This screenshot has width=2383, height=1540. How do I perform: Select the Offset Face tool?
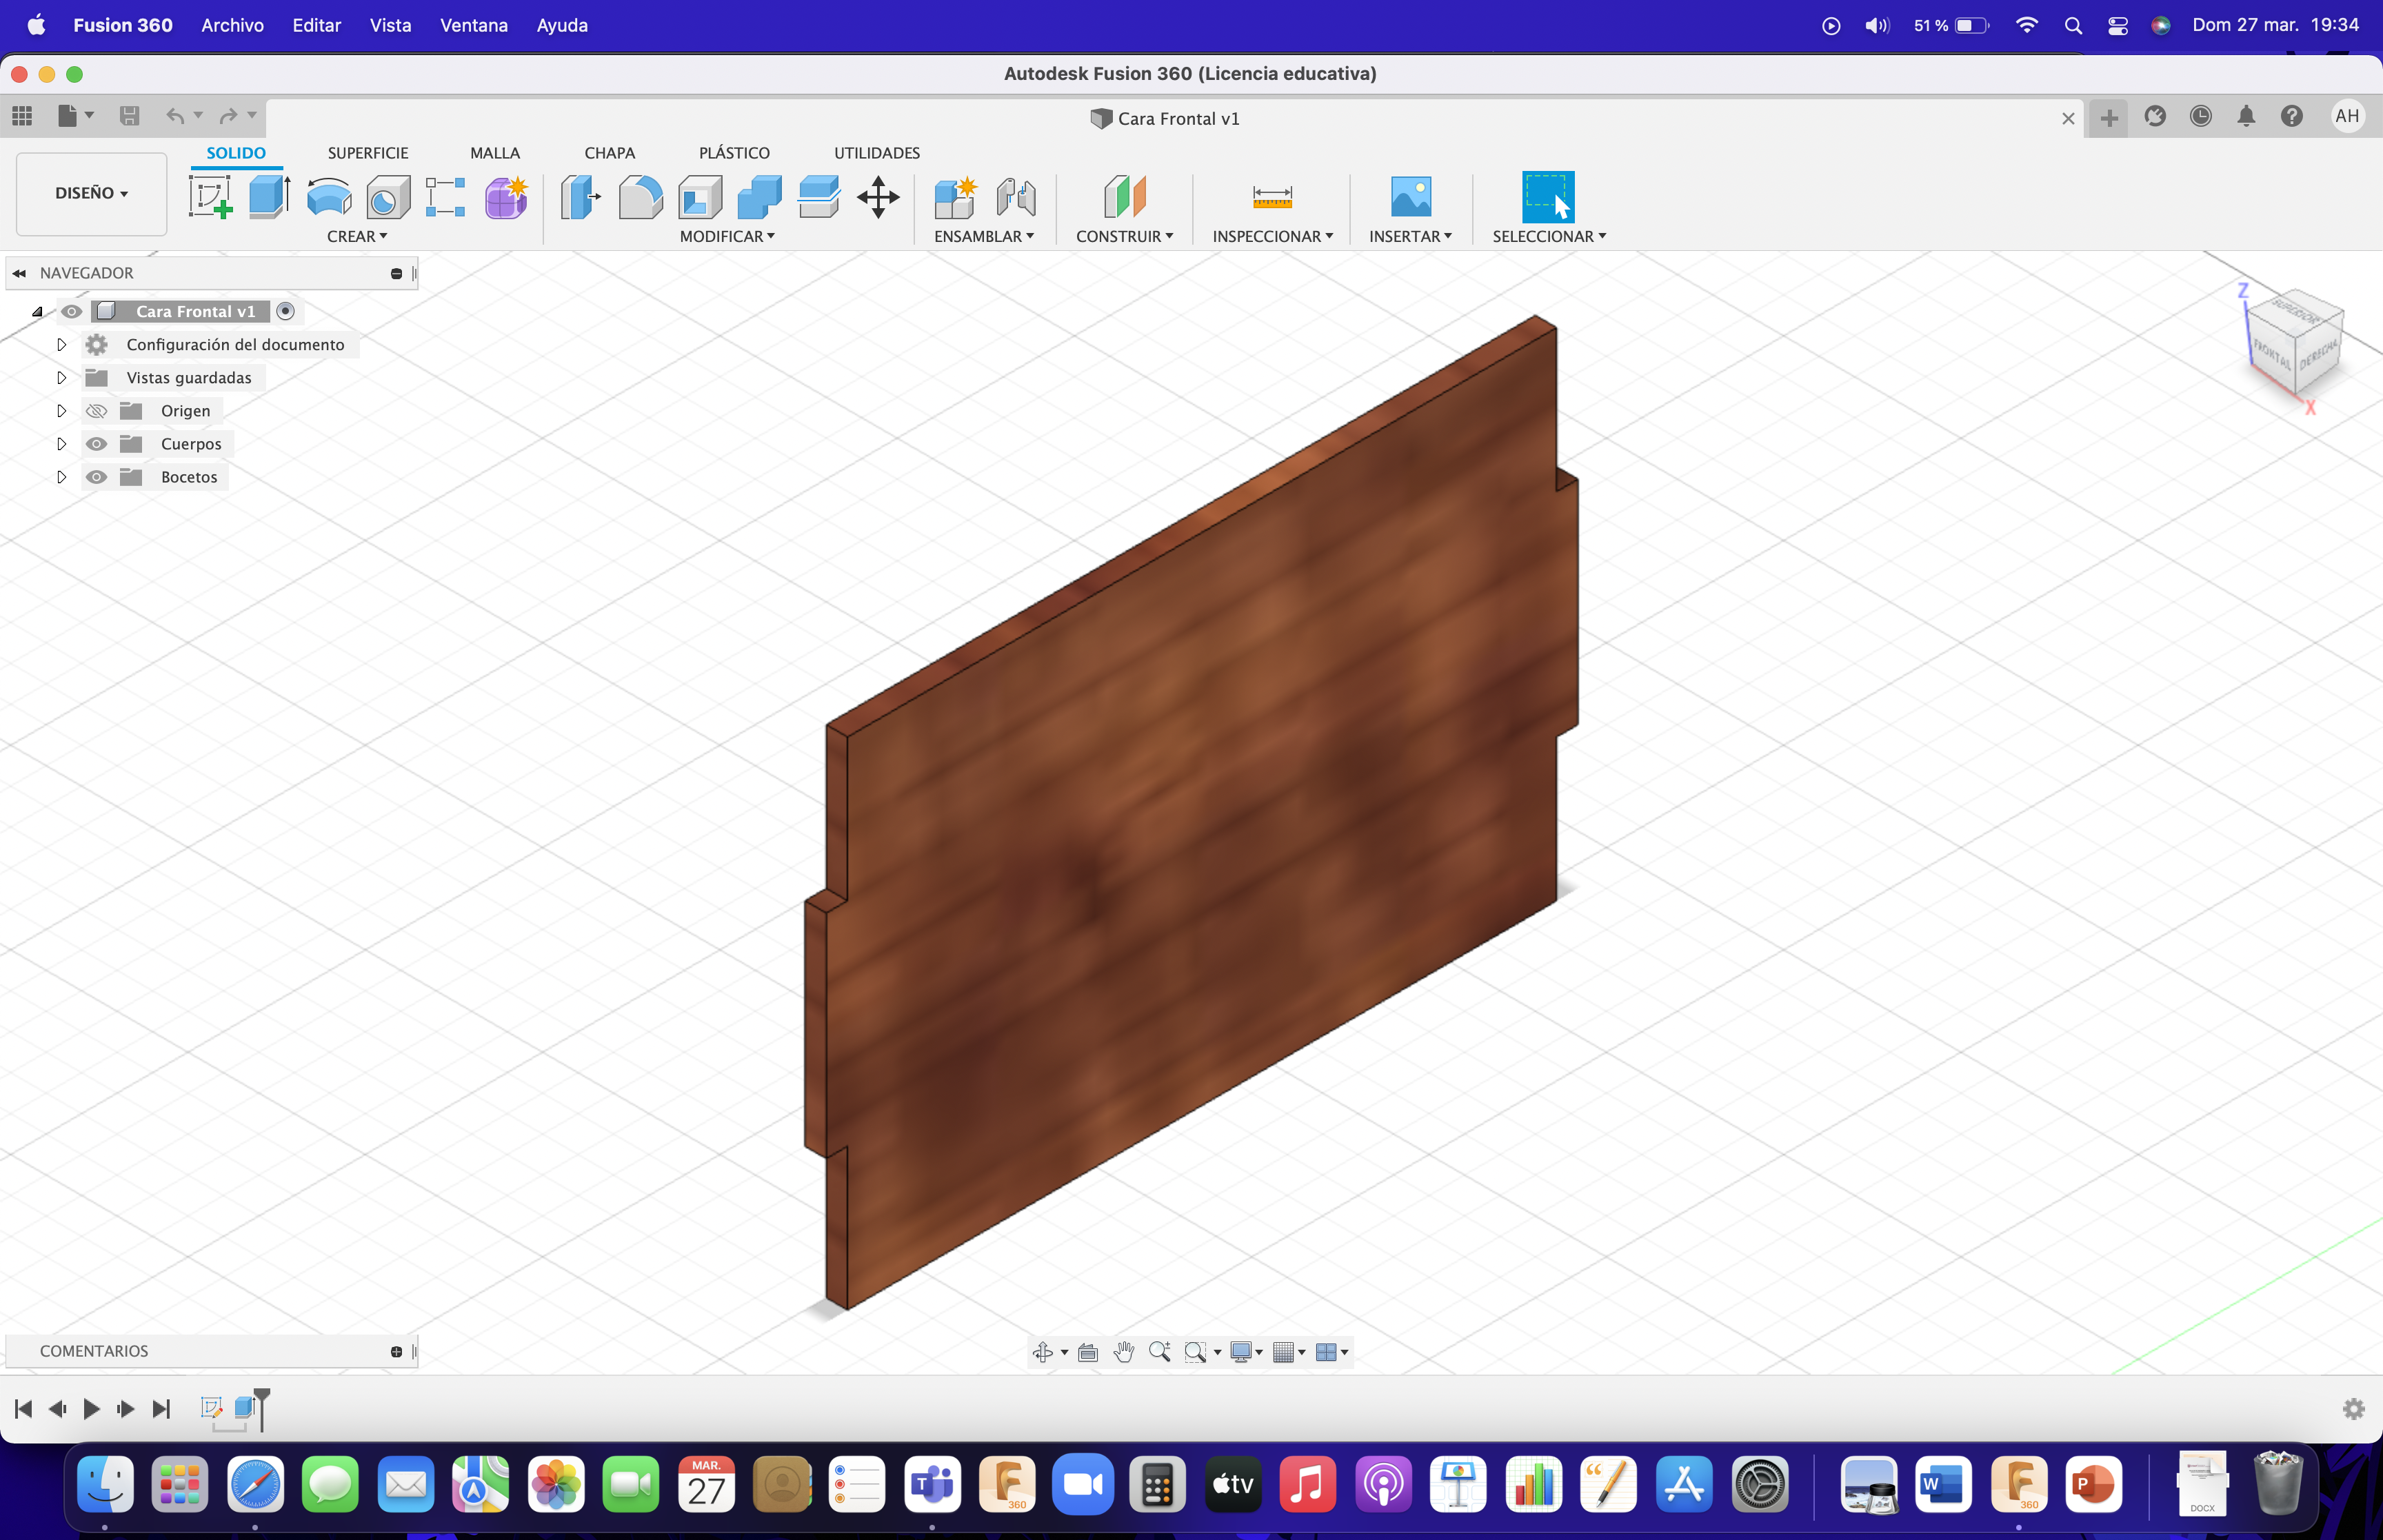pos(818,196)
